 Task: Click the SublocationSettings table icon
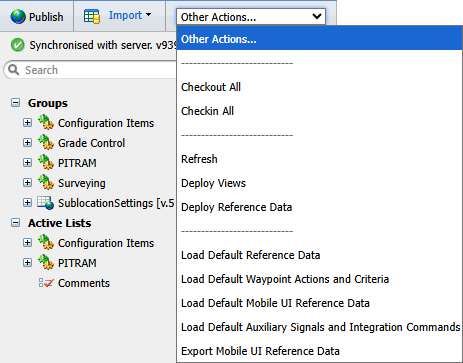pyautogui.click(x=46, y=203)
